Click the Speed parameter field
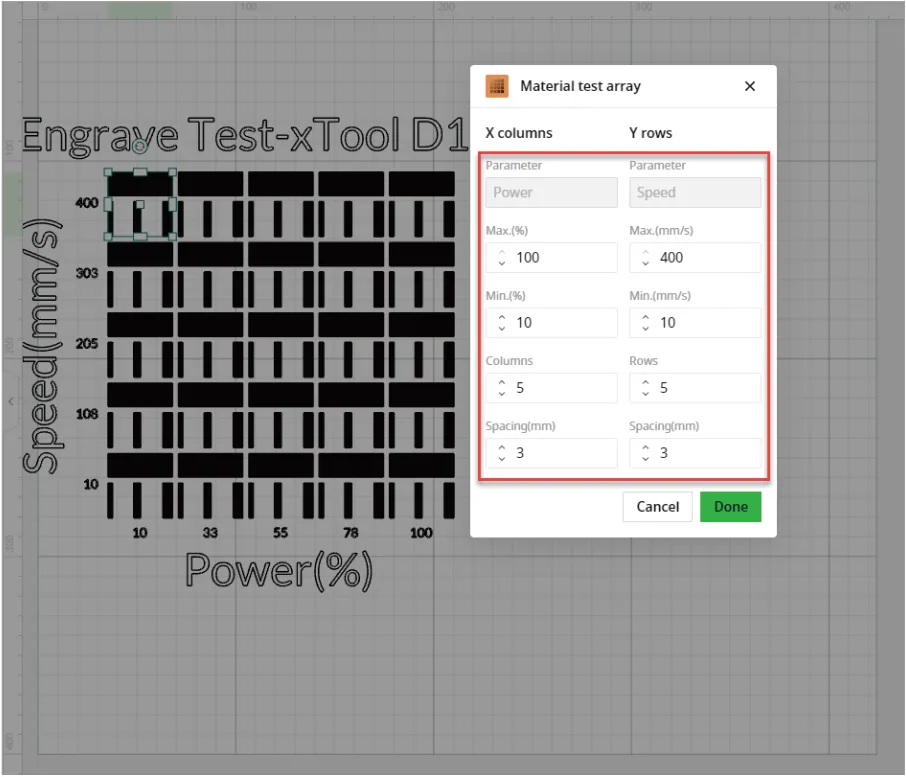This screenshot has width=906, height=777. click(x=695, y=192)
